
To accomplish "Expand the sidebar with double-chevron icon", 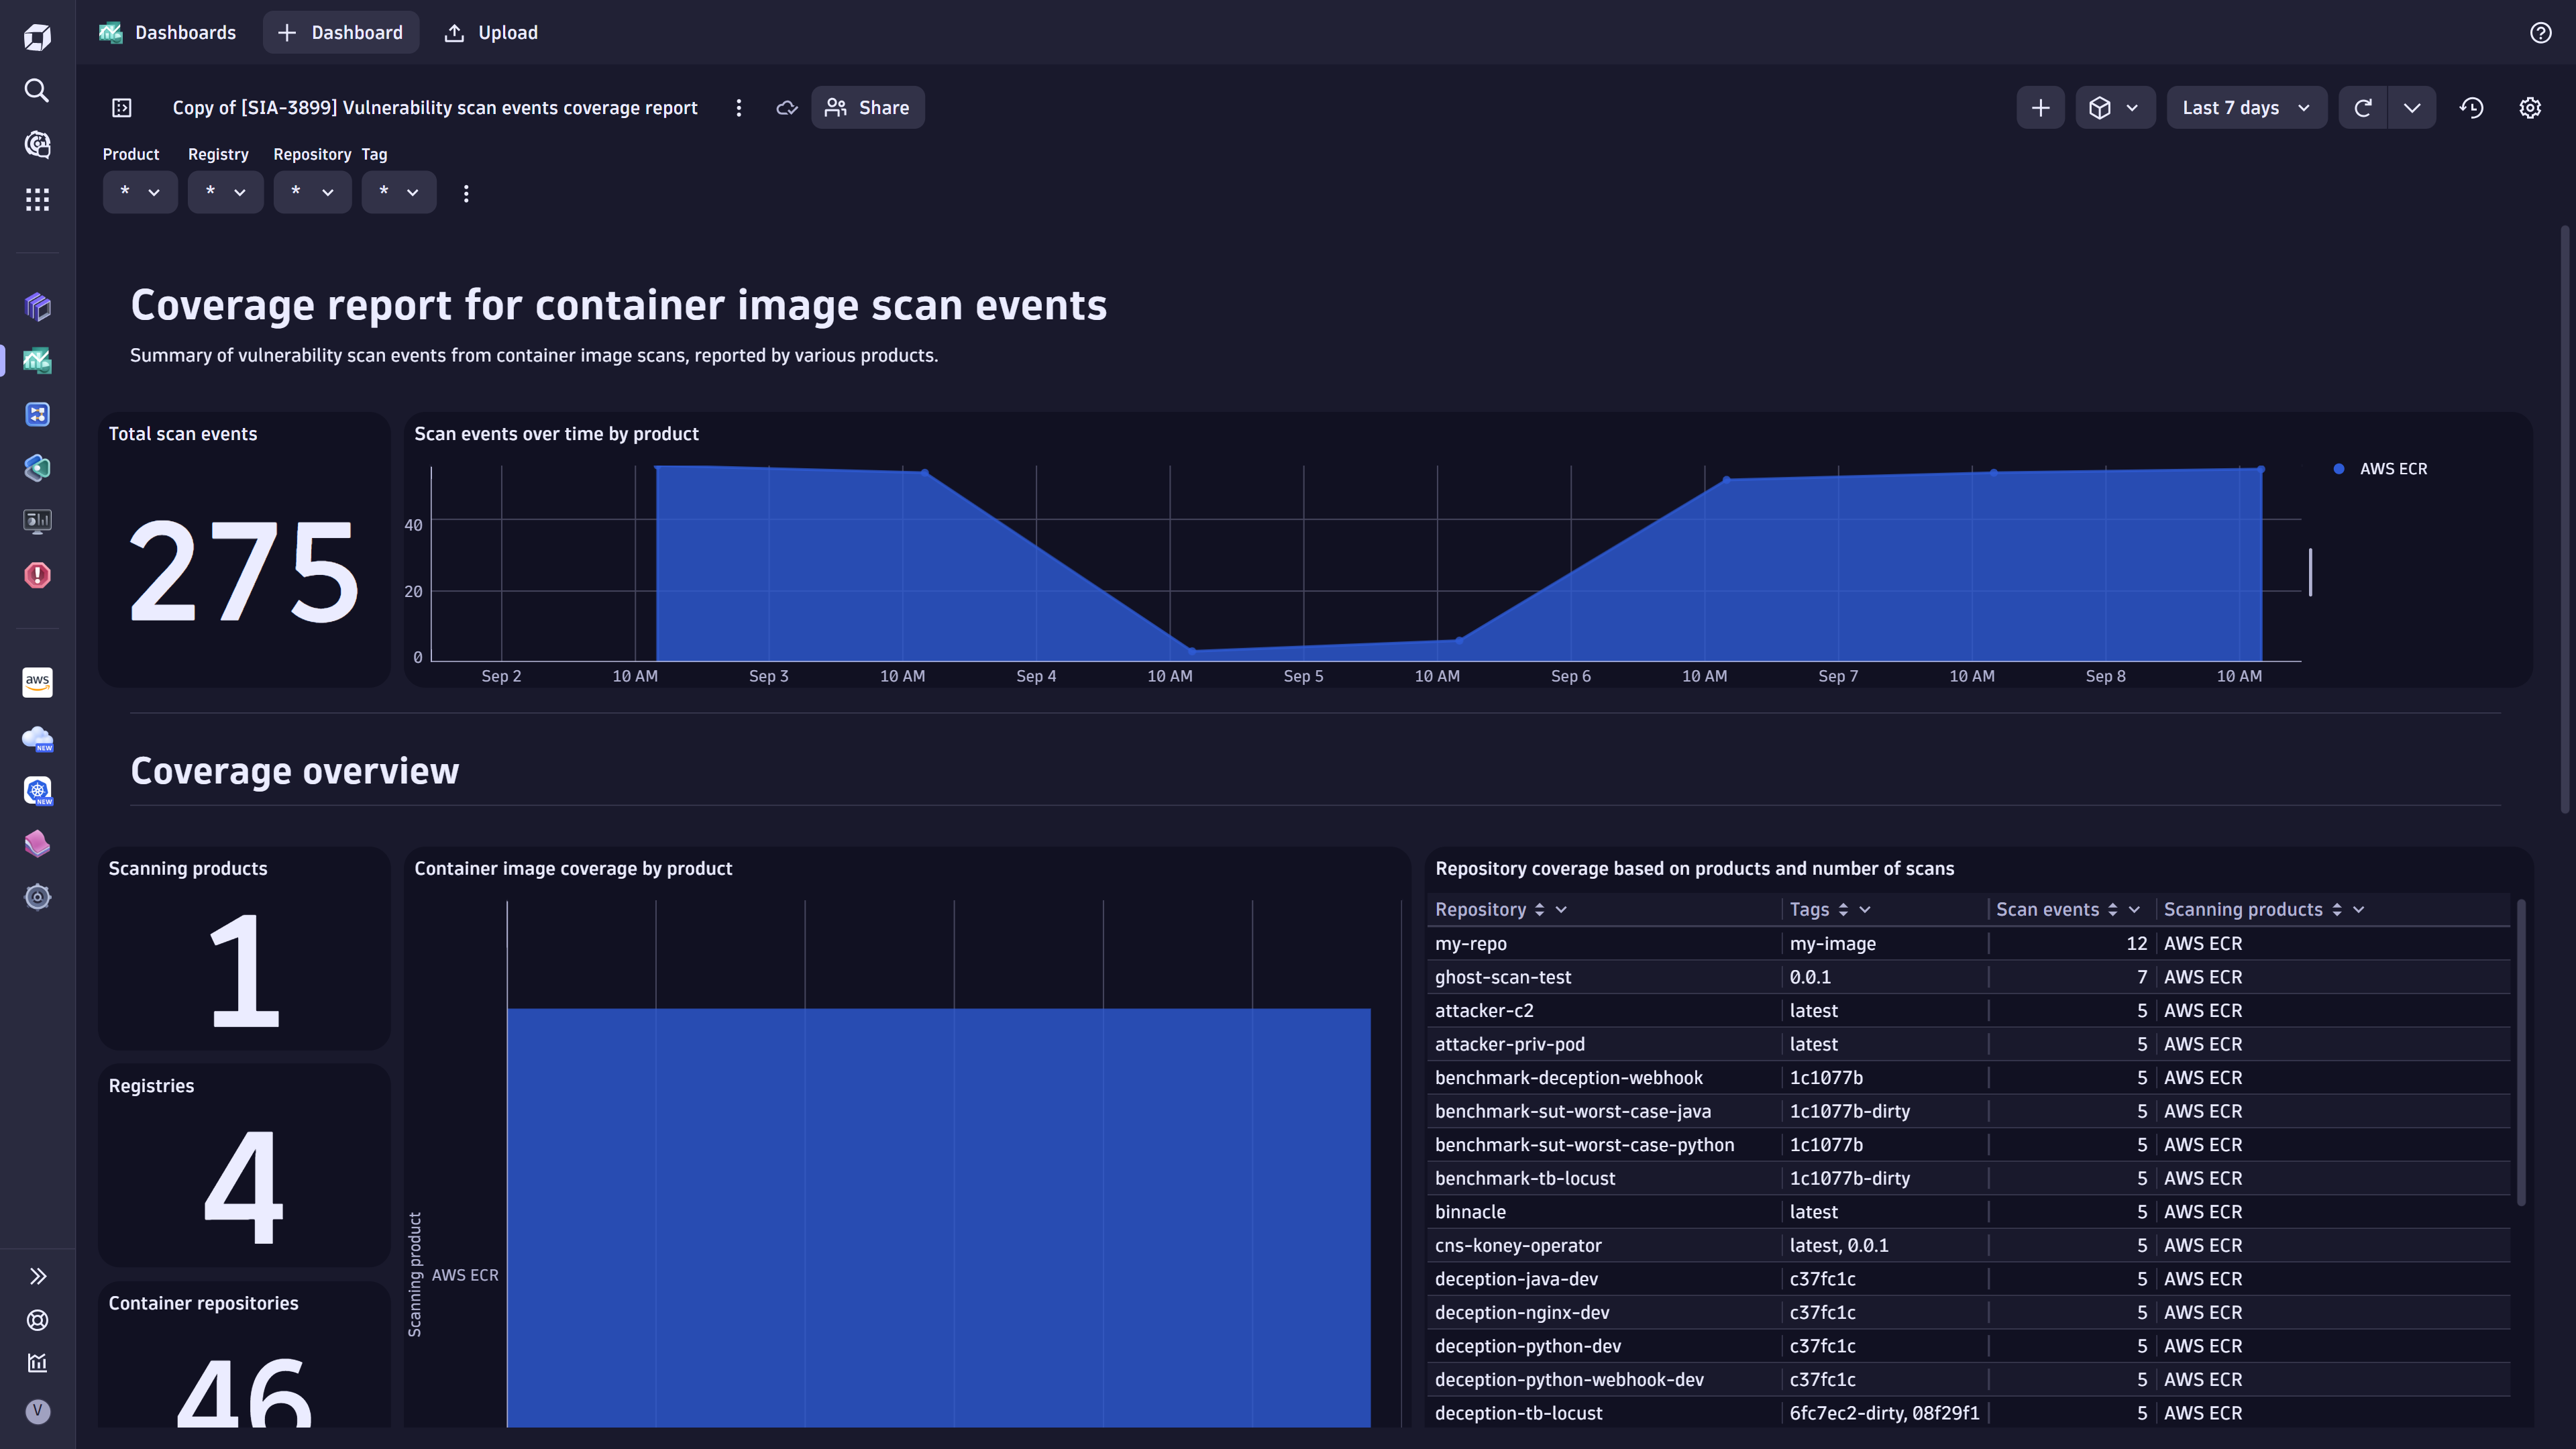I will 37,1276.
